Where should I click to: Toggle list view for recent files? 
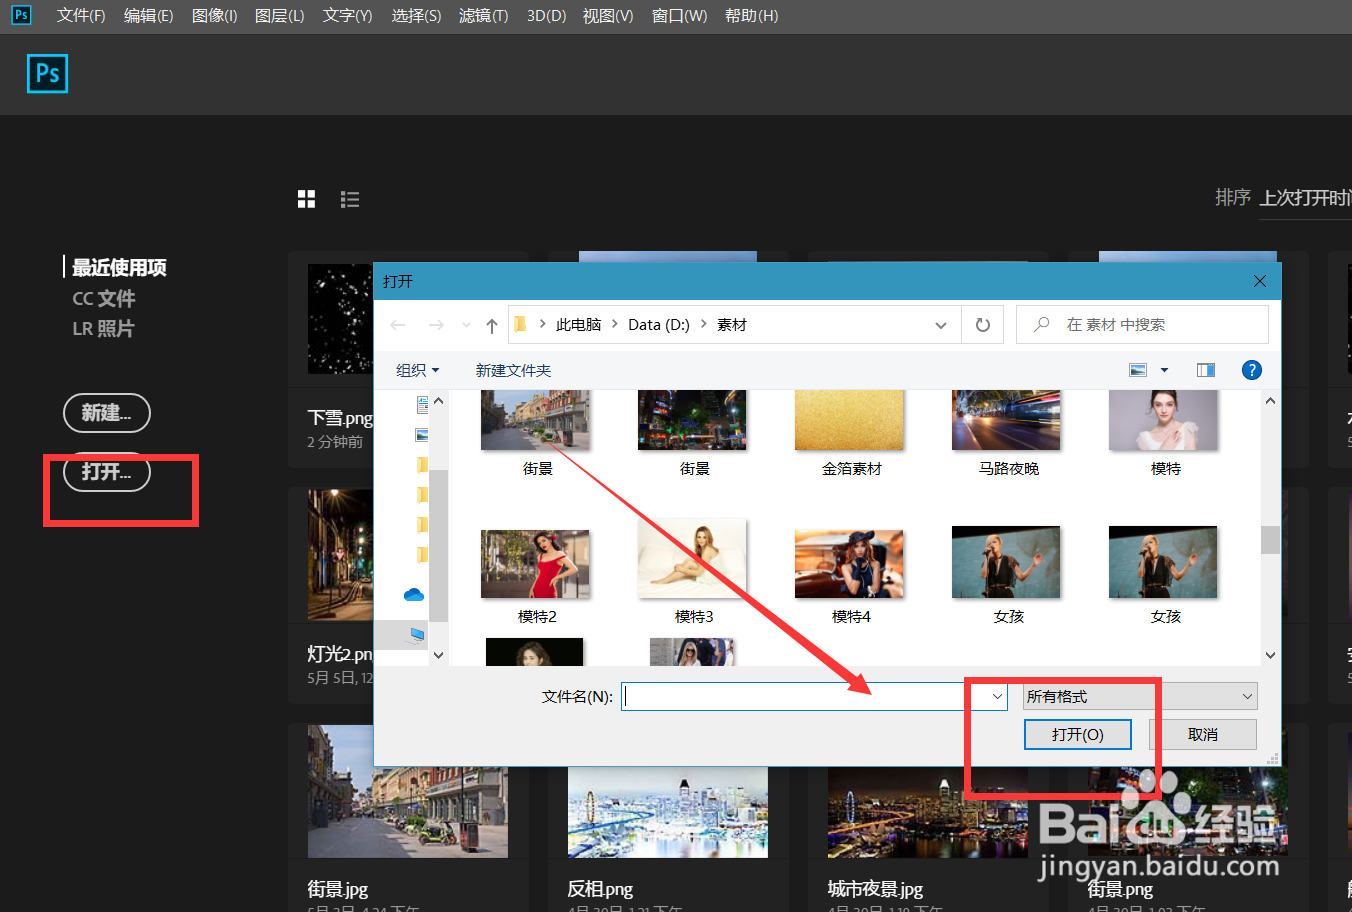coord(349,199)
